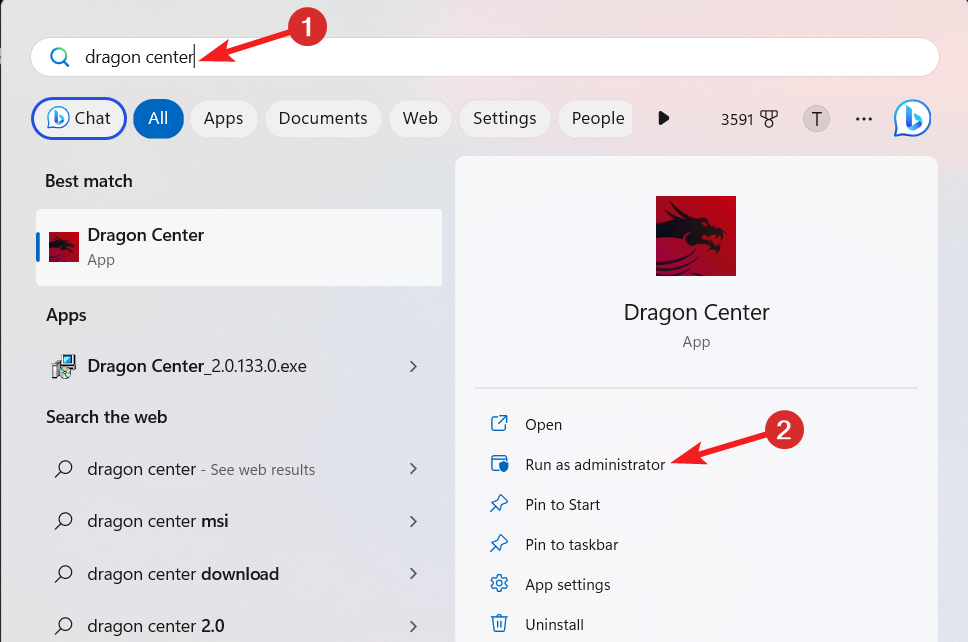Select the Dragon Center best match result
The height and width of the screenshot is (642, 968).
(x=239, y=247)
